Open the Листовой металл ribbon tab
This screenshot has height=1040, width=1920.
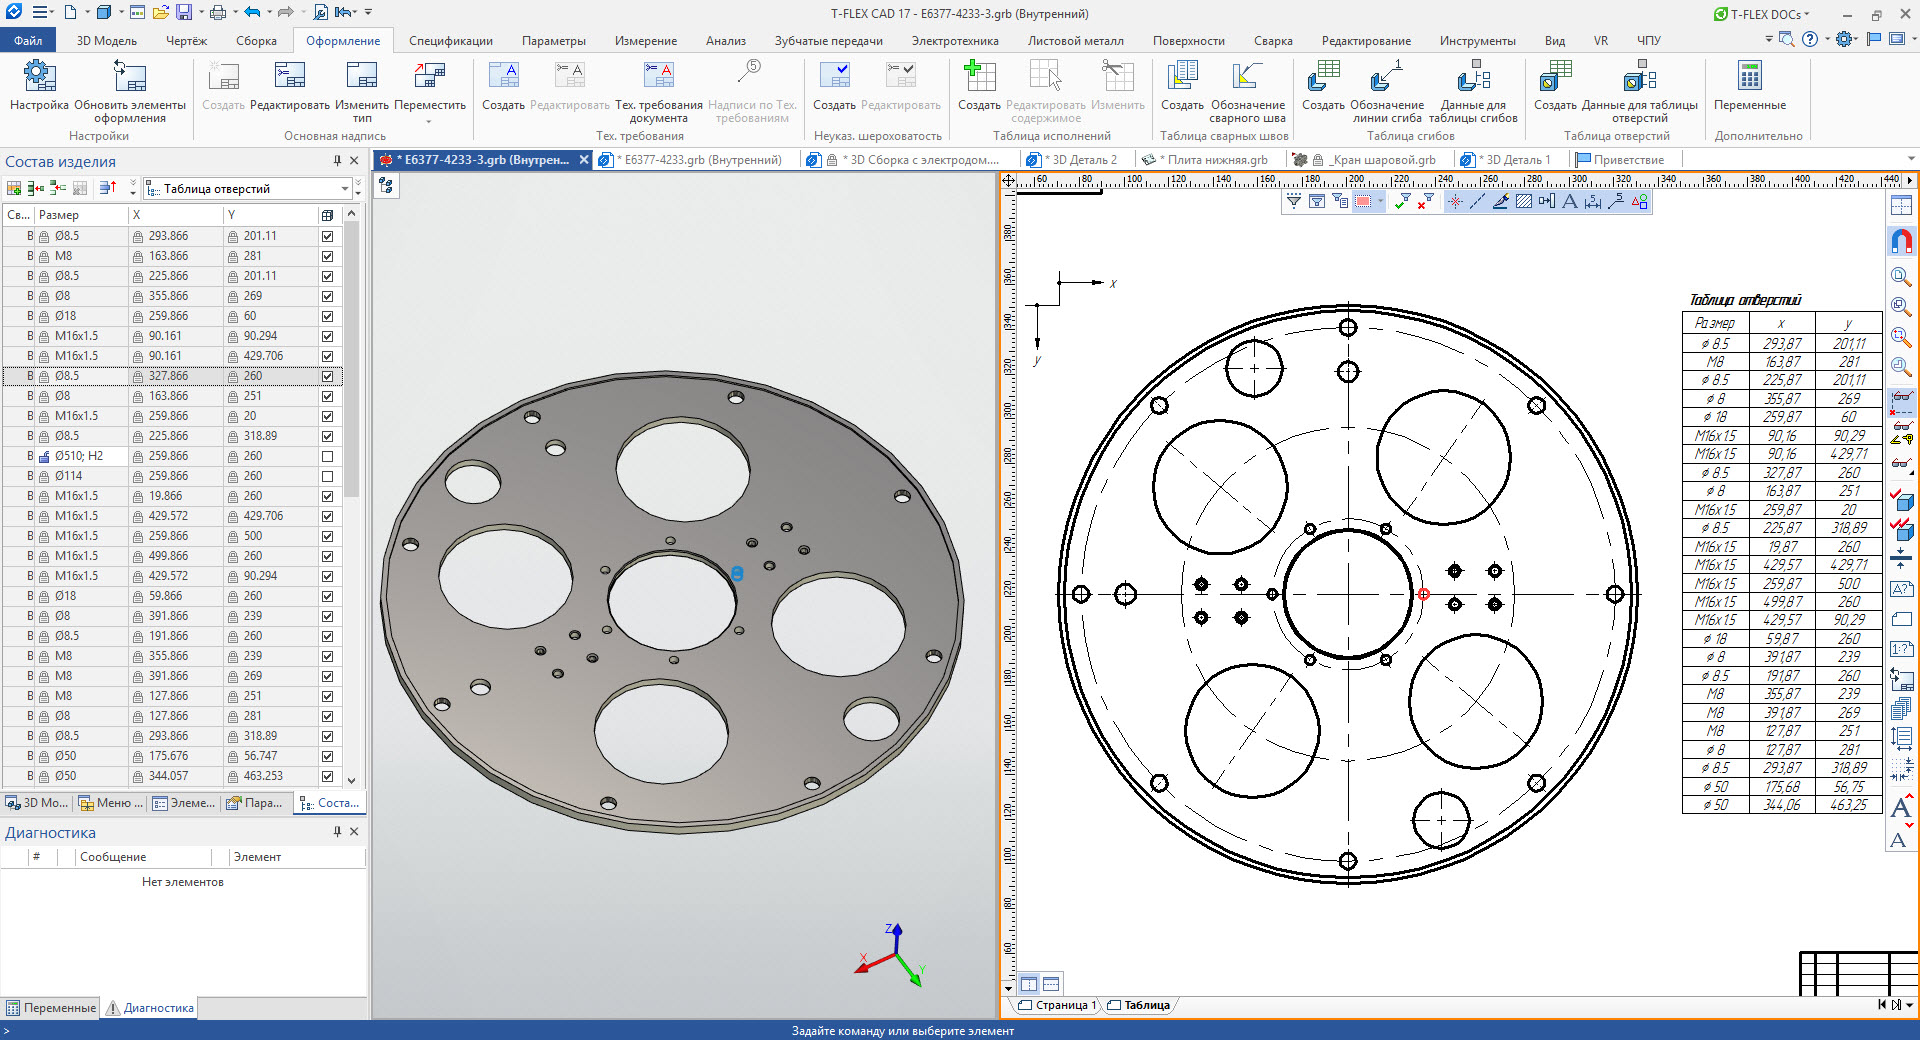pyautogui.click(x=1075, y=41)
